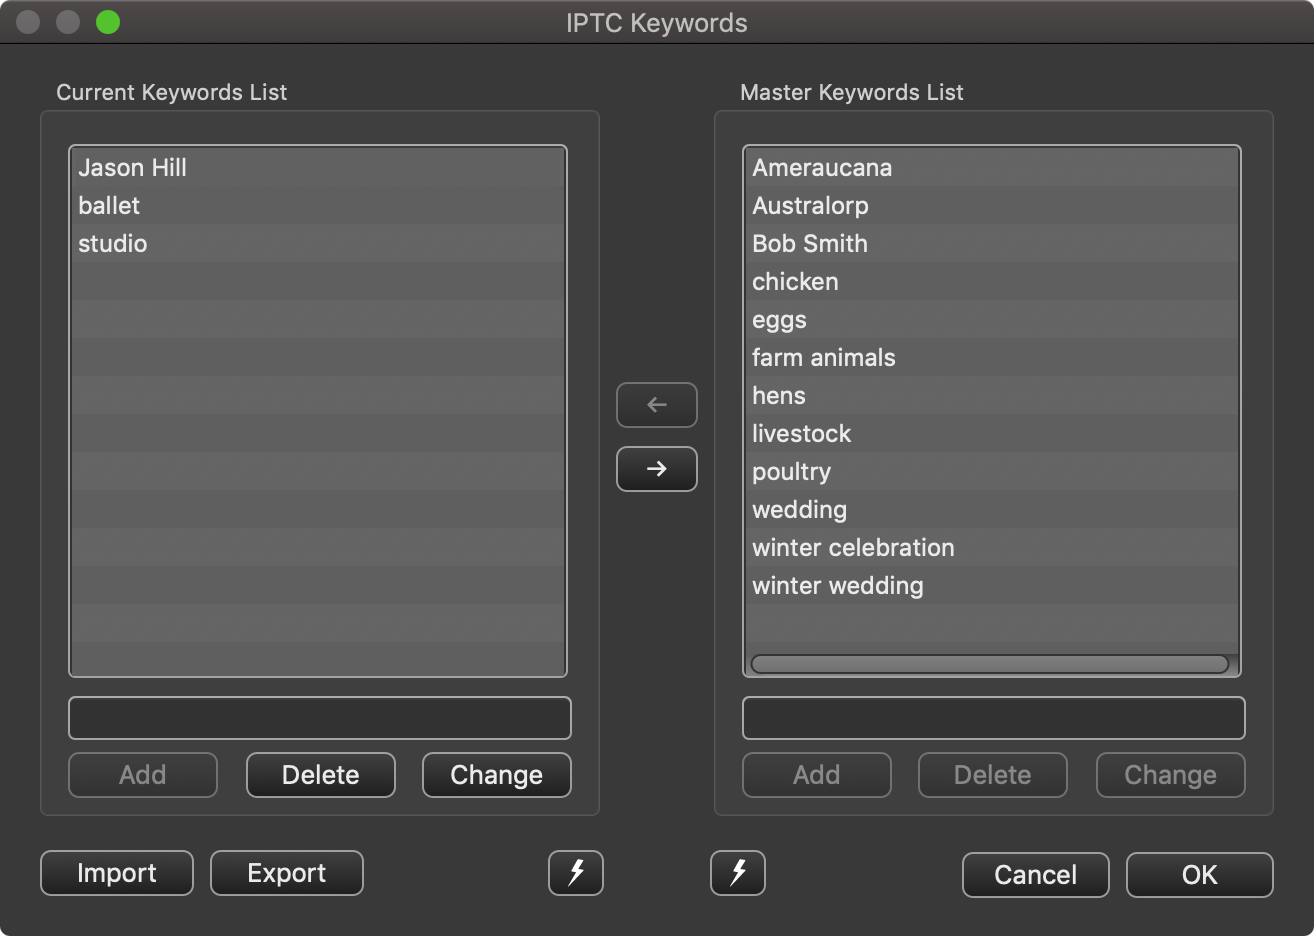Screen dimensions: 1314x936
Task: Click Add under Master Keywords List
Action: (817, 775)
